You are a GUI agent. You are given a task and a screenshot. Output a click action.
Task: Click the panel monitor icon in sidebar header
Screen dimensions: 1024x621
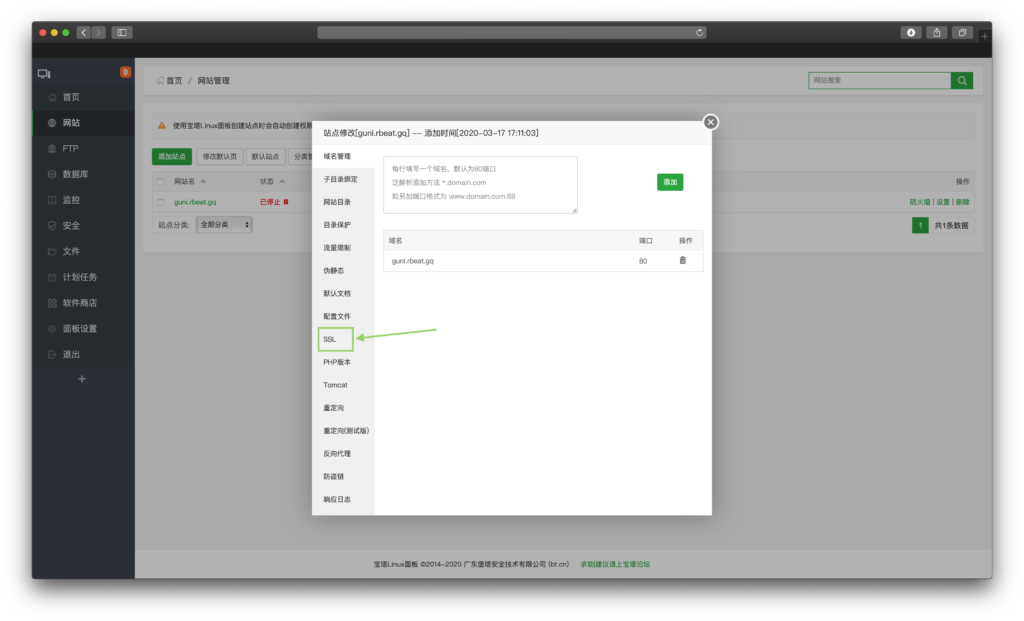click(x=44, y=74)
